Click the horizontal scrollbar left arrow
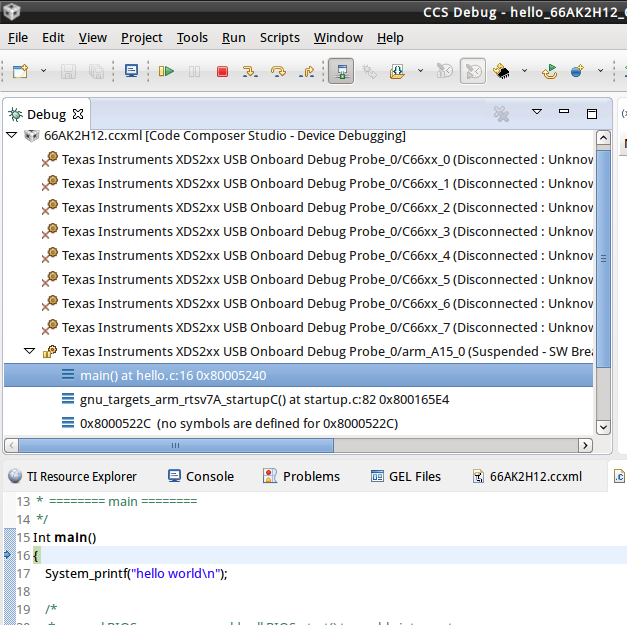This screenshot has height=625, width=627. click(x=12, y=445)
